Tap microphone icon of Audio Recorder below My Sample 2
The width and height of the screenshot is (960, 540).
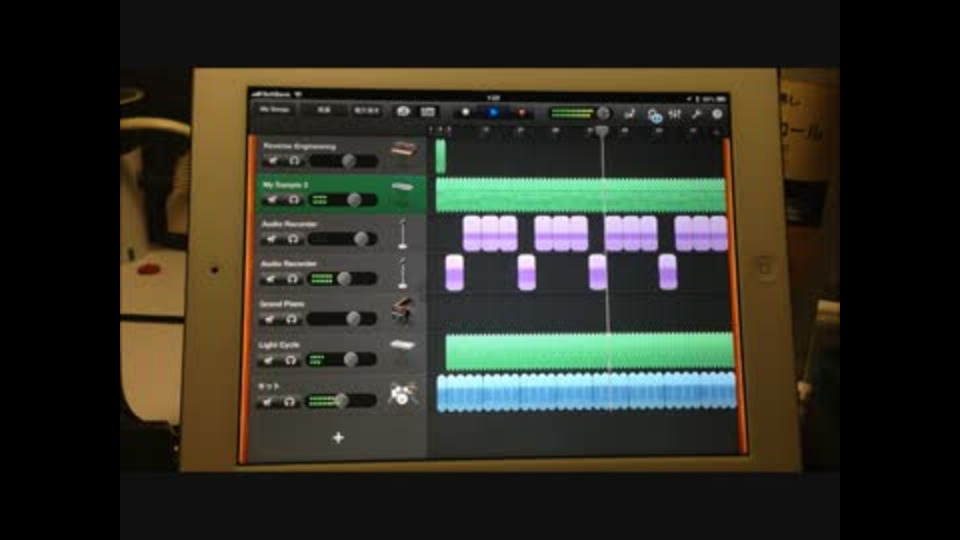402,233
